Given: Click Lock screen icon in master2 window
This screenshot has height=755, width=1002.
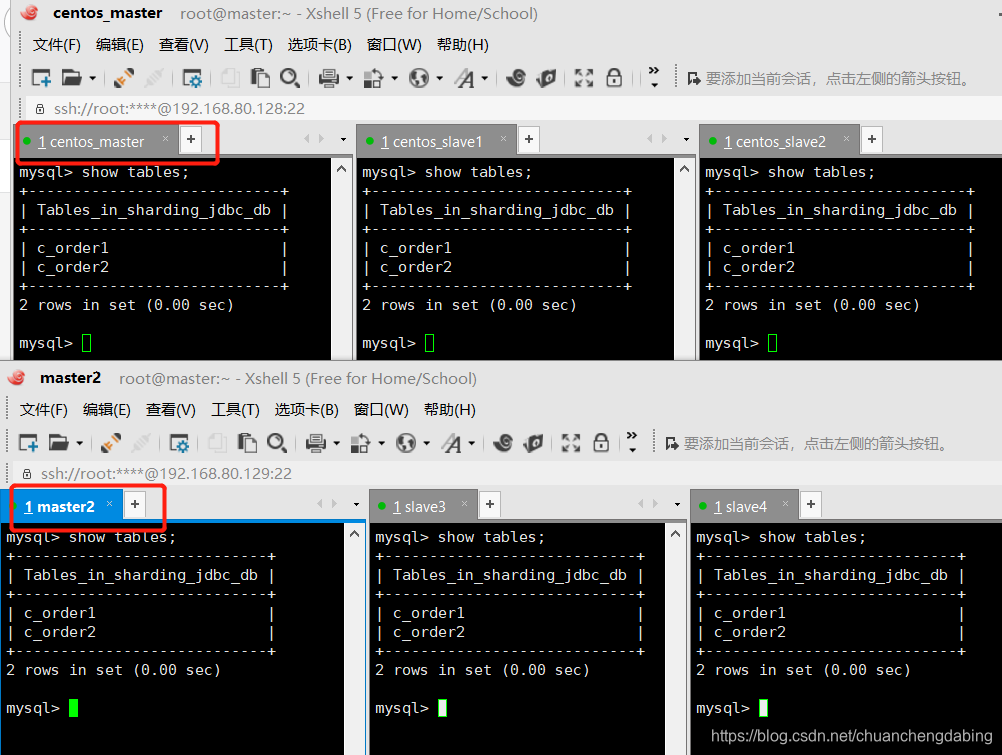Looking at the screenshot, I should tap(601, 443).
